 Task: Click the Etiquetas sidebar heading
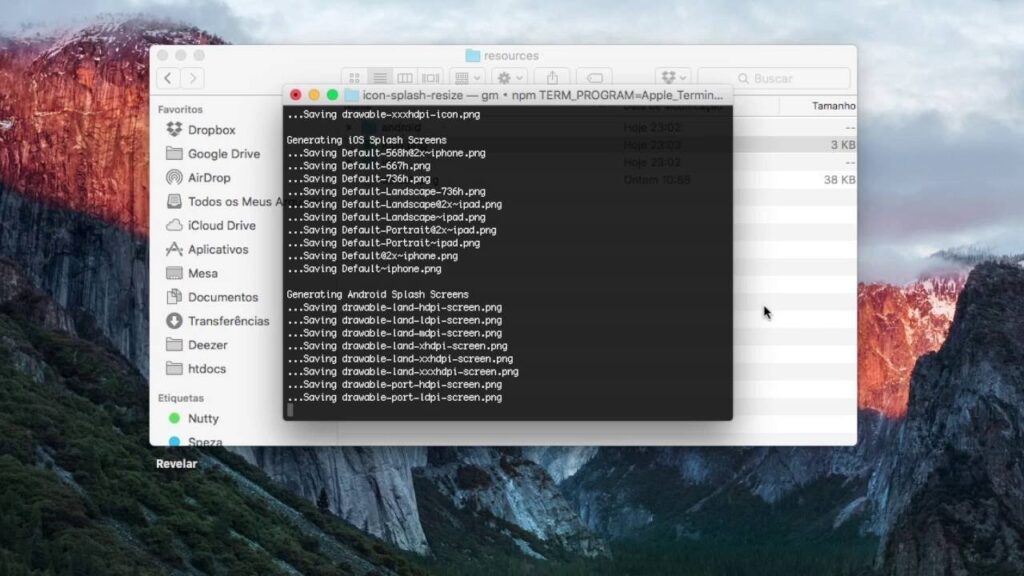[x=181, y=398]
